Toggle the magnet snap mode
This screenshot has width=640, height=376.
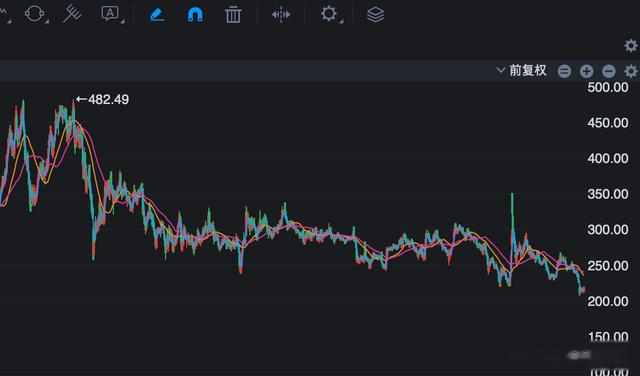click(195, 14)
